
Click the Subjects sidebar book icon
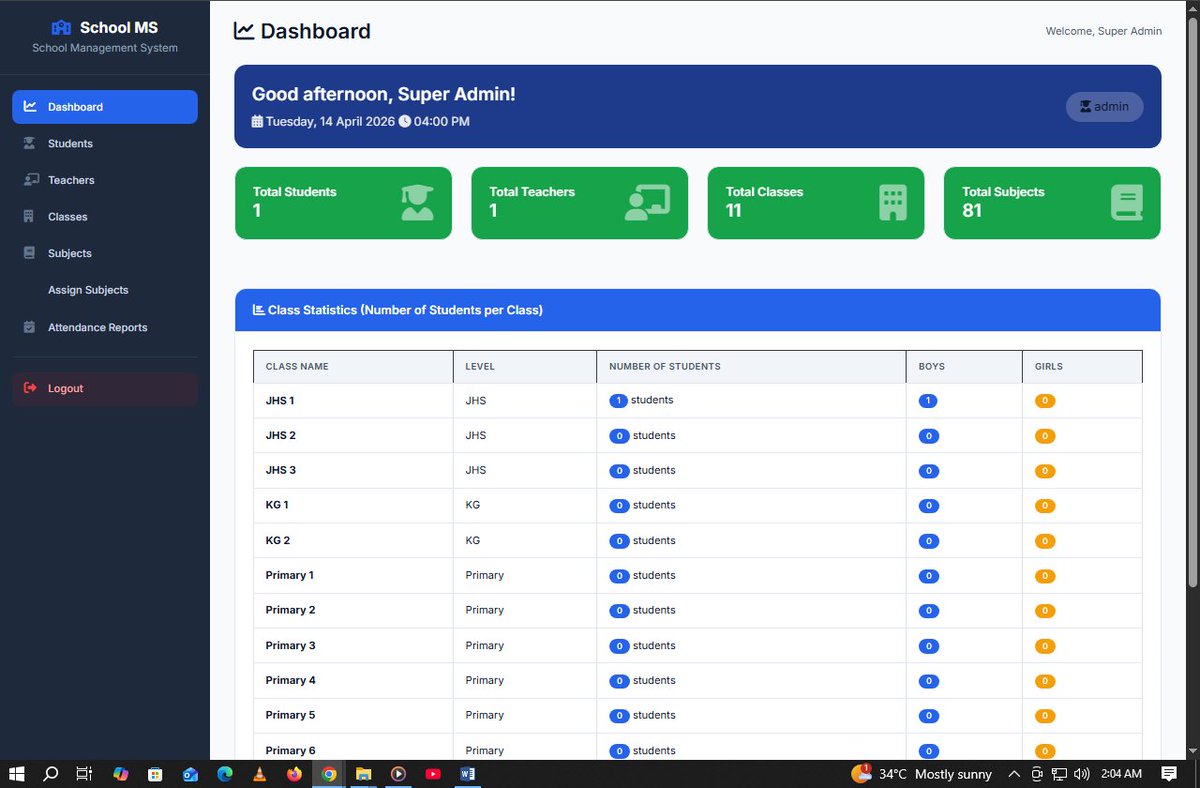tap(29, 253)
